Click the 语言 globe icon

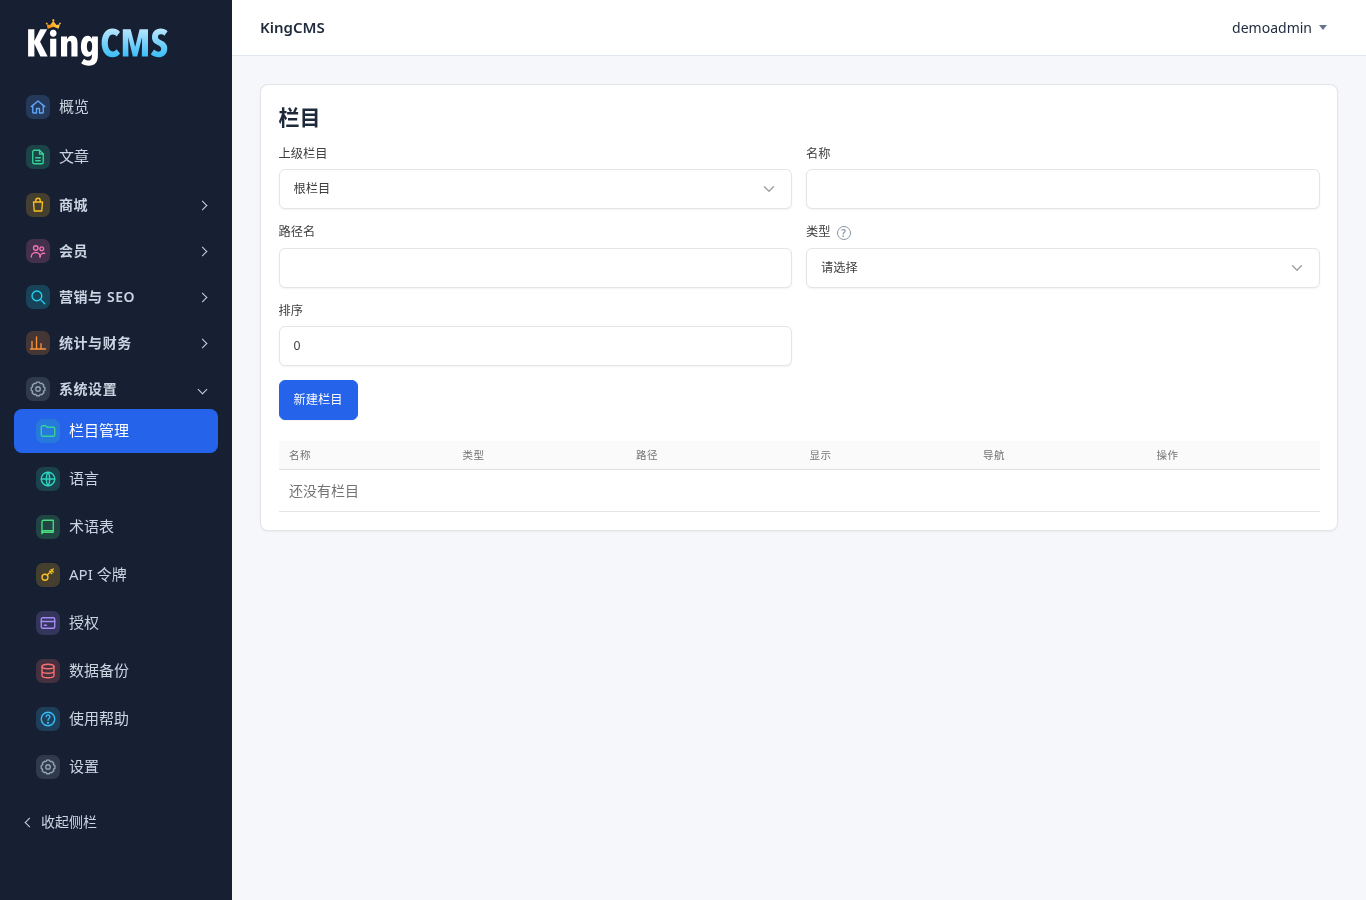click(x=48, y=479)
